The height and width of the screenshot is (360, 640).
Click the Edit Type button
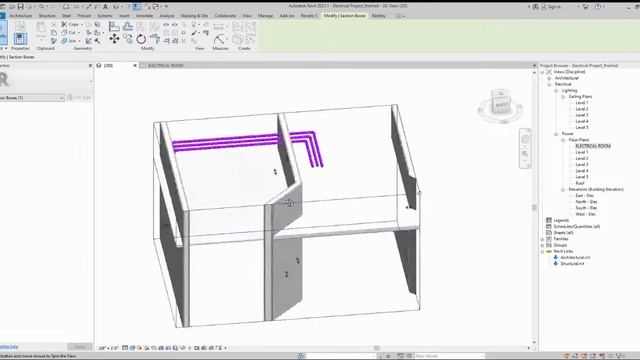coord(80,98)
